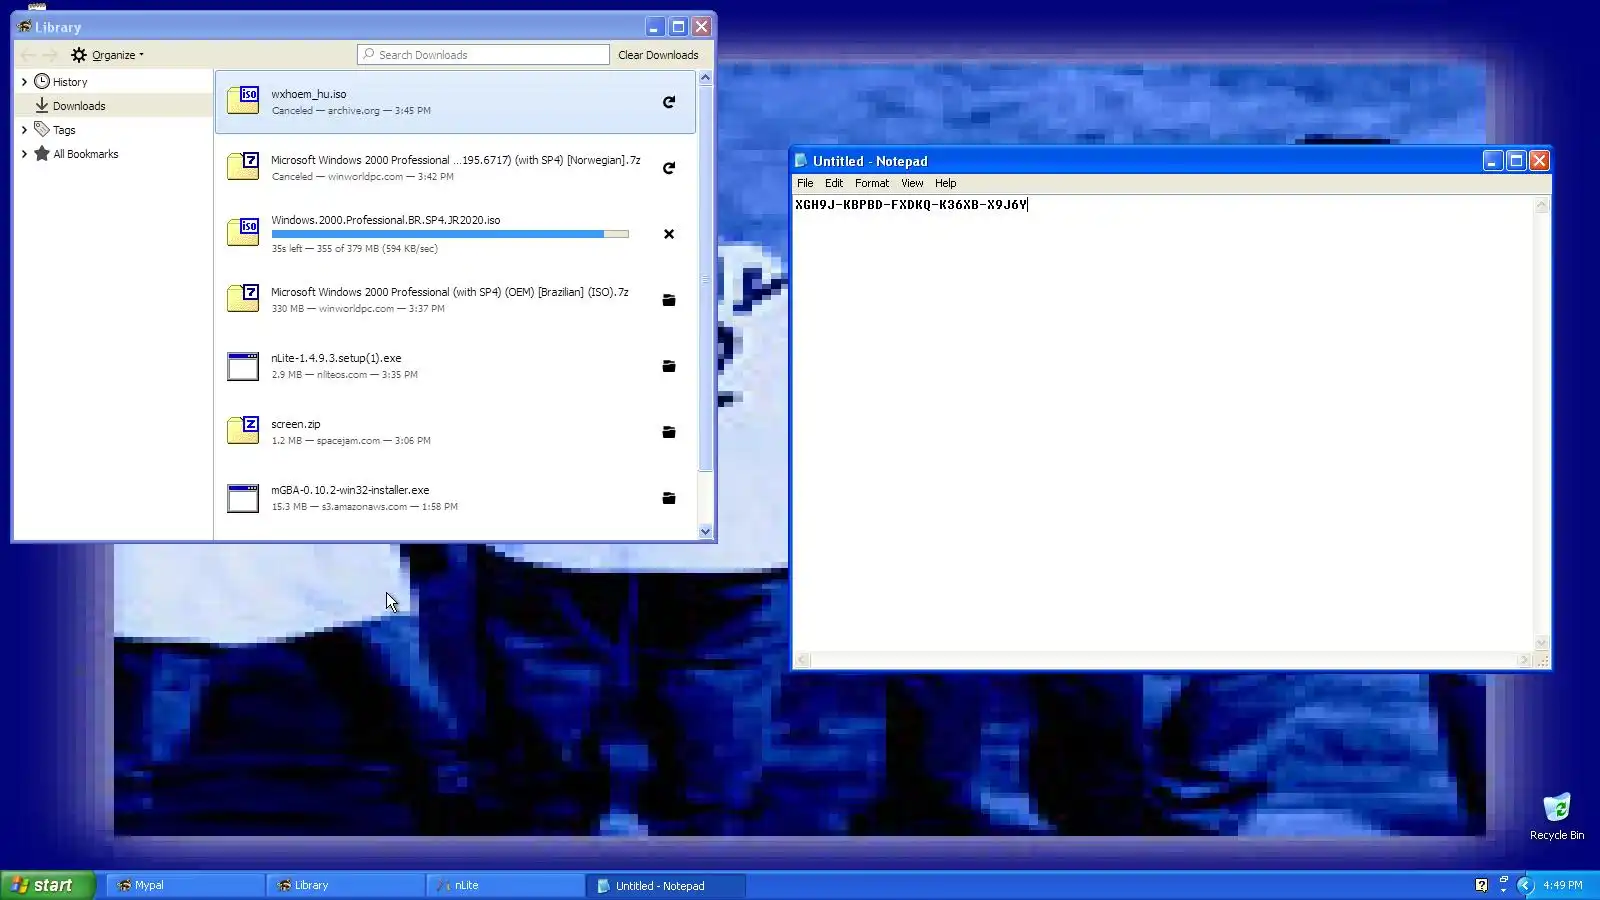The height and width of the screenshot is (900, 1600).
Task: Minimize the Notepad window
Action: click(x=1493, y=161)
